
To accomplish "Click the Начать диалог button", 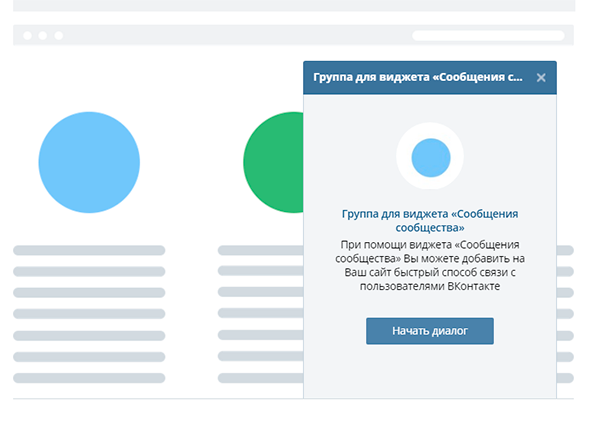I will tap(430, 331).
